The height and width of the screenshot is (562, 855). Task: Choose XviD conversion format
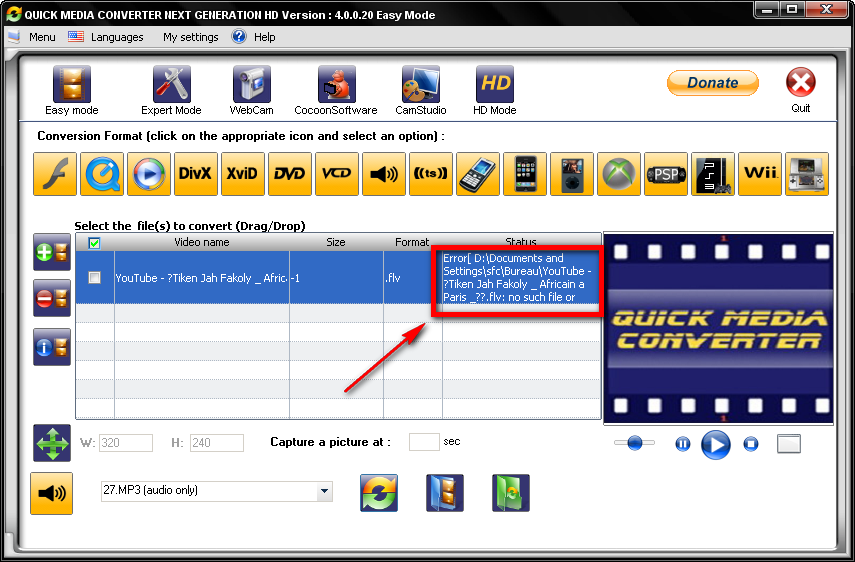(x=243, y=174)
